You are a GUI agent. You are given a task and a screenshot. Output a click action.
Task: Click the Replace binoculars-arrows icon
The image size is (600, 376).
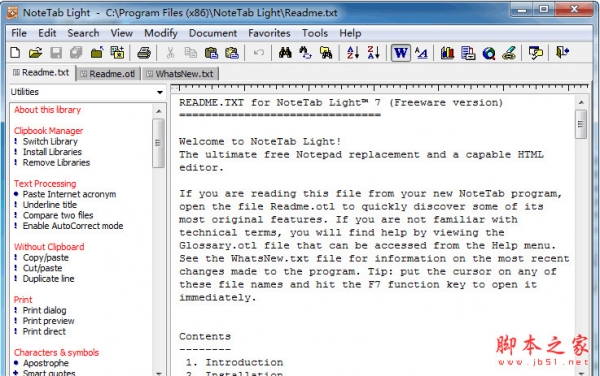click(305, 52)
